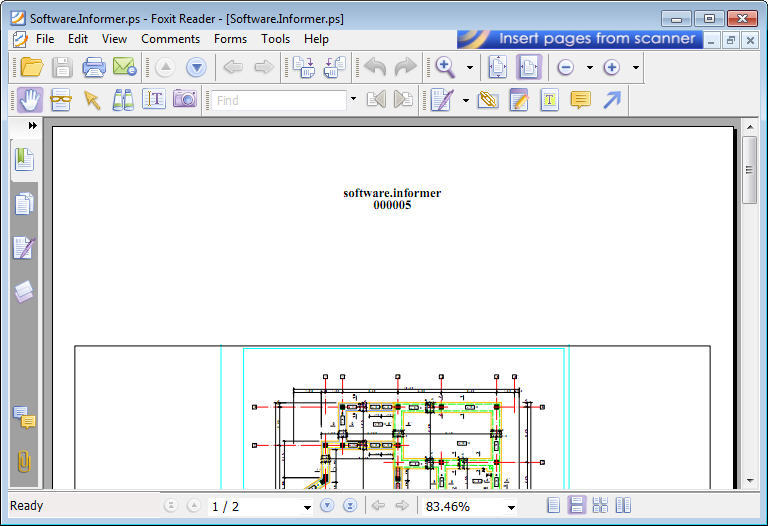Click the Print icon
768x526 pixels.
point(94,67)
